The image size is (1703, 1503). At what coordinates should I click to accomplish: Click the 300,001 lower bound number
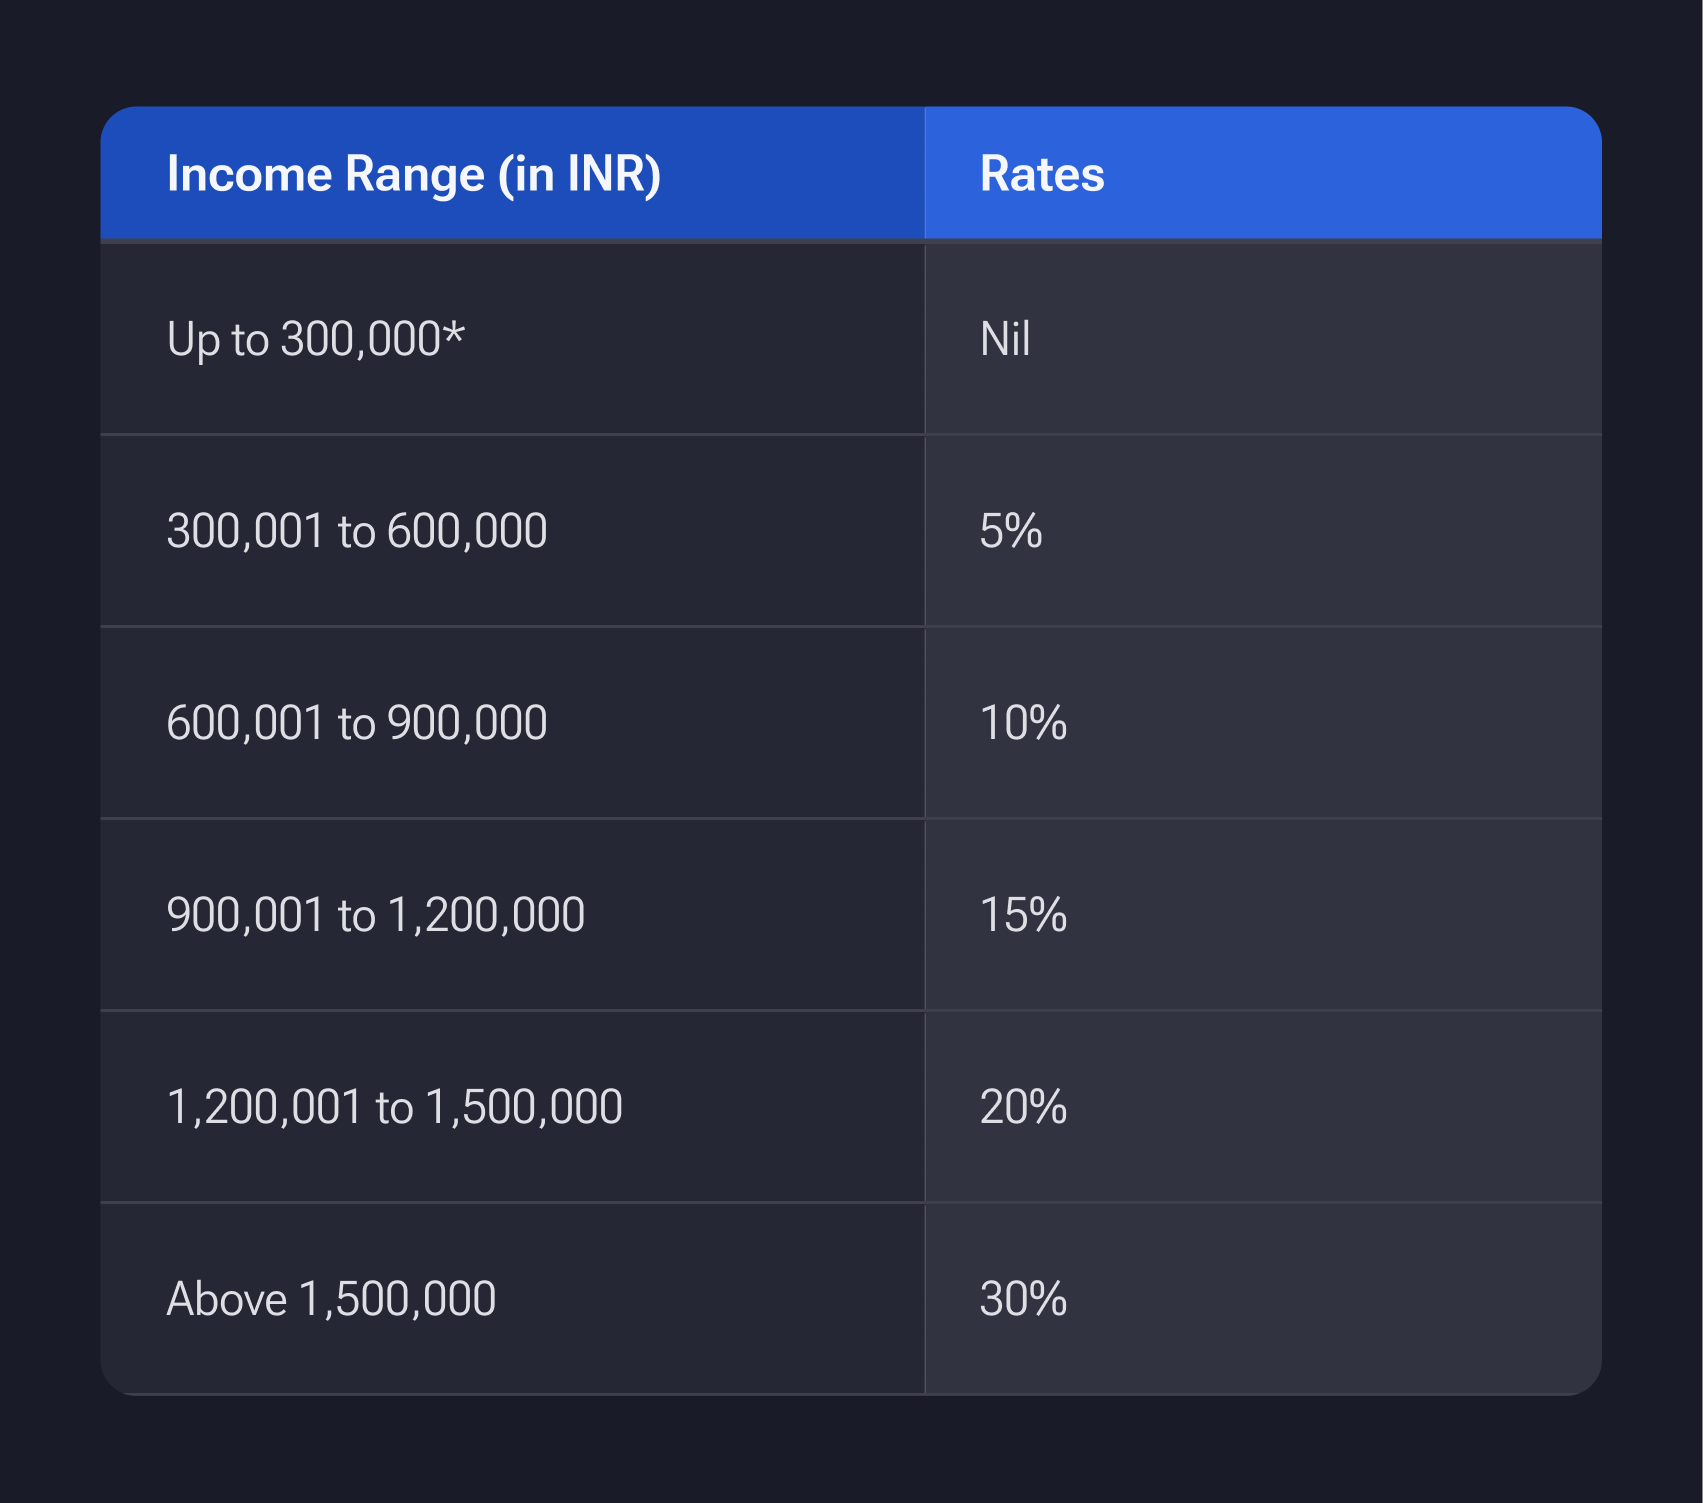click(x=245, y=531)
